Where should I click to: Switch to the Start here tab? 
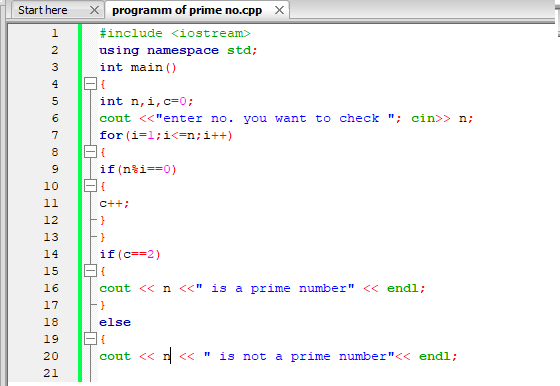(x=43, y=10)
